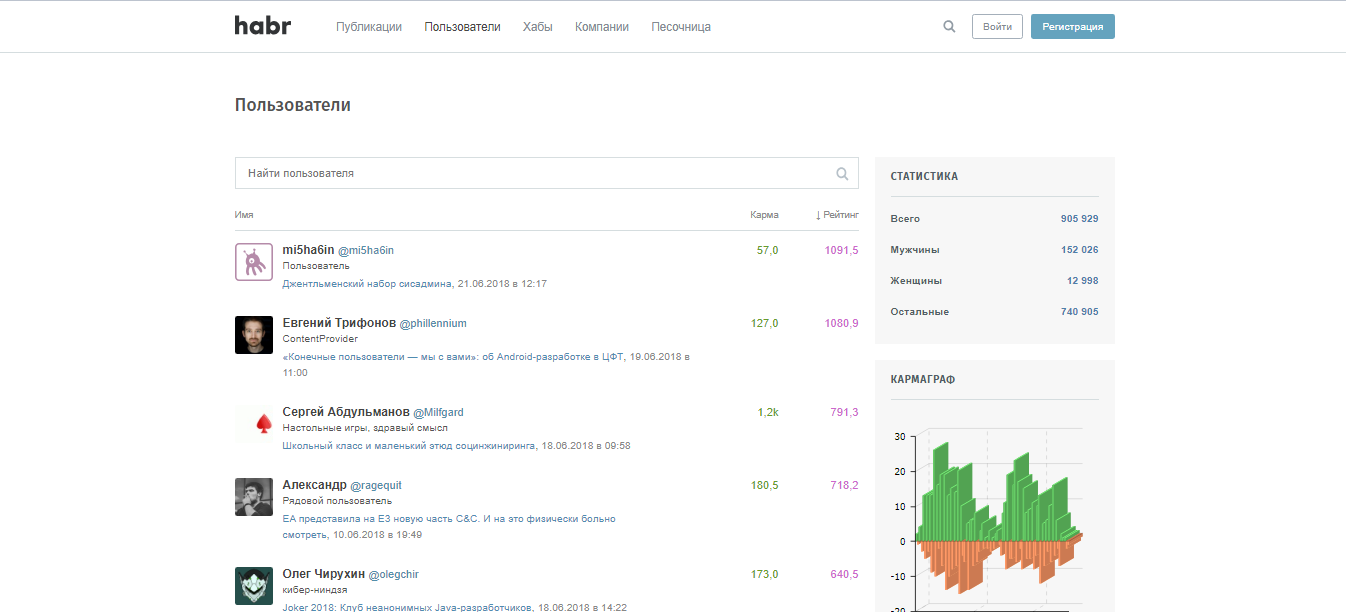The width and height of the screenshot is (1346, 612).
Task: Sort users by Карма column
Action: click(x=764, y=215)
